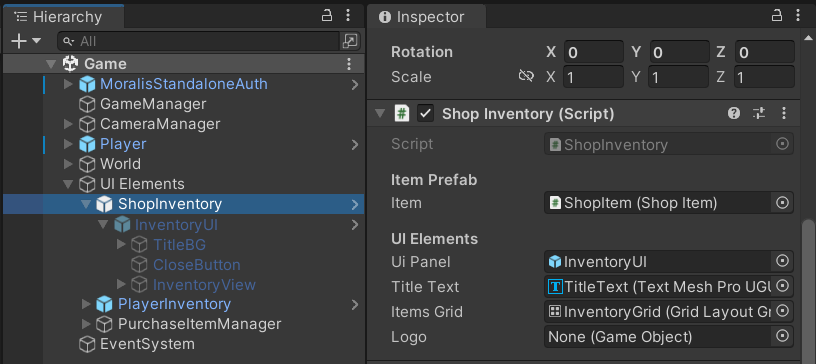Click the Hierarchy panel lock icon

click(327, 16)
